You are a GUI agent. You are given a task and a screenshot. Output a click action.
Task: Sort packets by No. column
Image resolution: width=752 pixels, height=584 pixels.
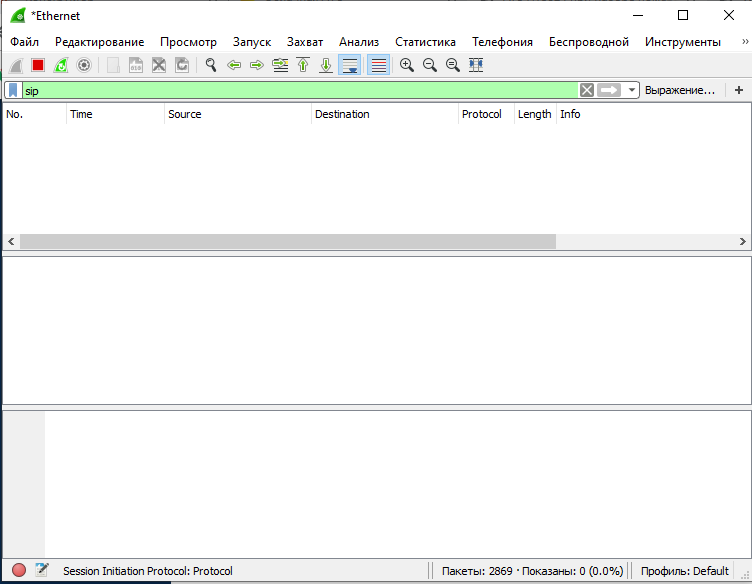35,114
